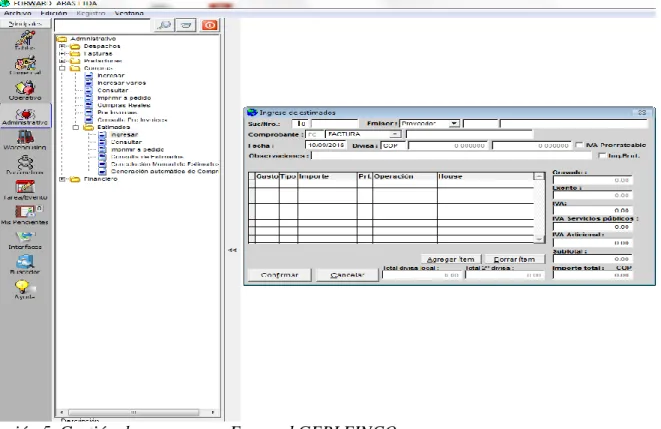Click the toolbar button beside the magnifier
Viewport: 661px width, 429px height.
coord(186,25)
